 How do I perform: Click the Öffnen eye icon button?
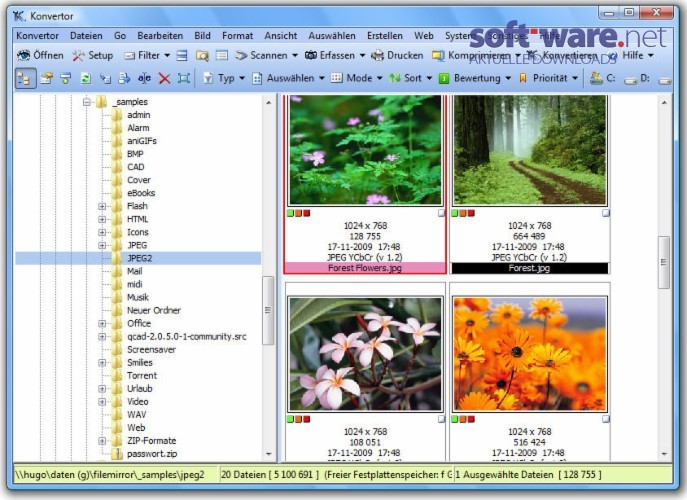[23, 56]
